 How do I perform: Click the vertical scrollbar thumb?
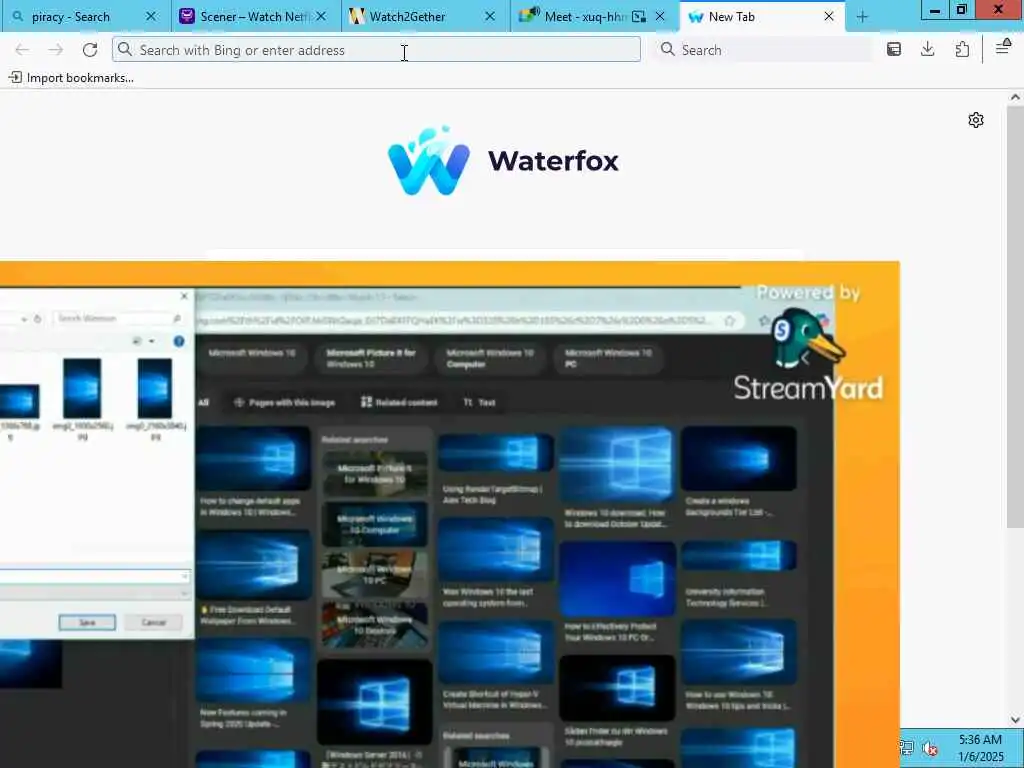click(1015, 317)
